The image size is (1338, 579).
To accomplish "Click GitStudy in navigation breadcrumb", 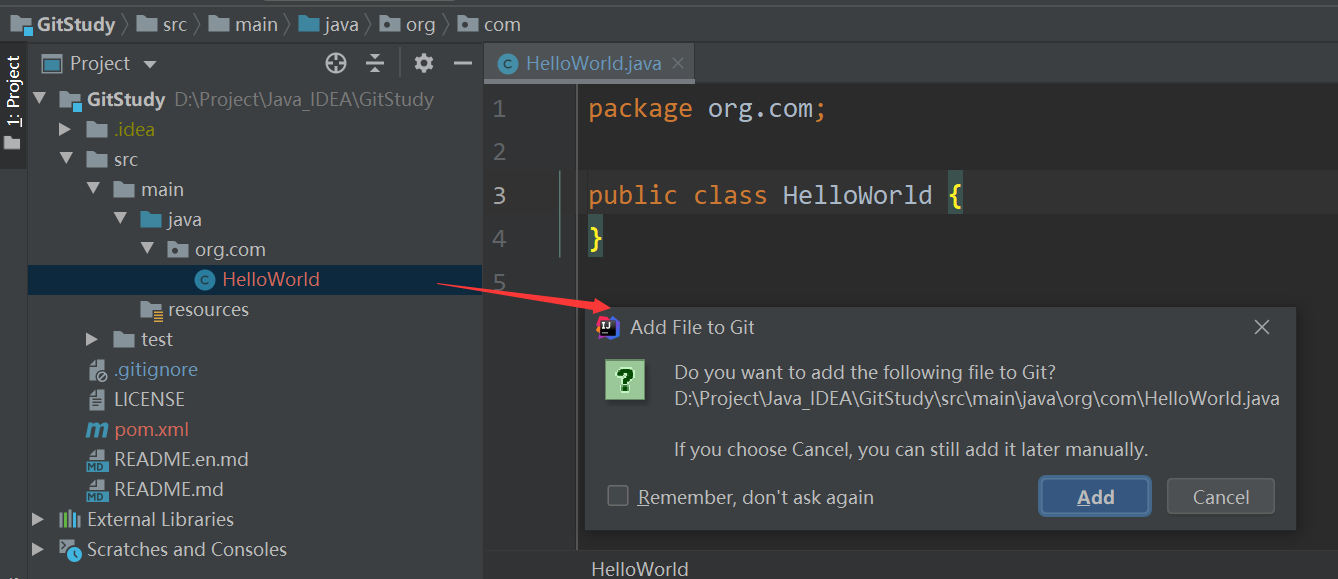I will (77, 24).
